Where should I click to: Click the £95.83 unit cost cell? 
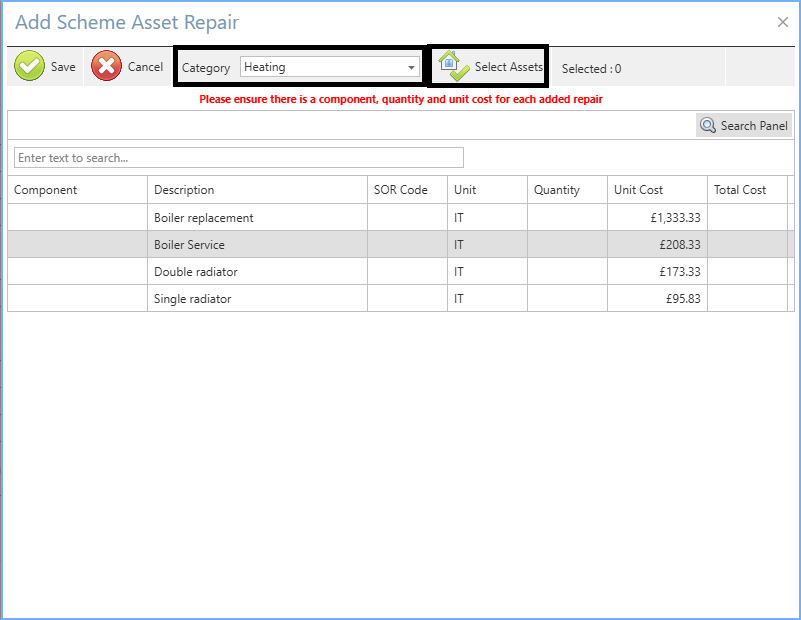657,299
